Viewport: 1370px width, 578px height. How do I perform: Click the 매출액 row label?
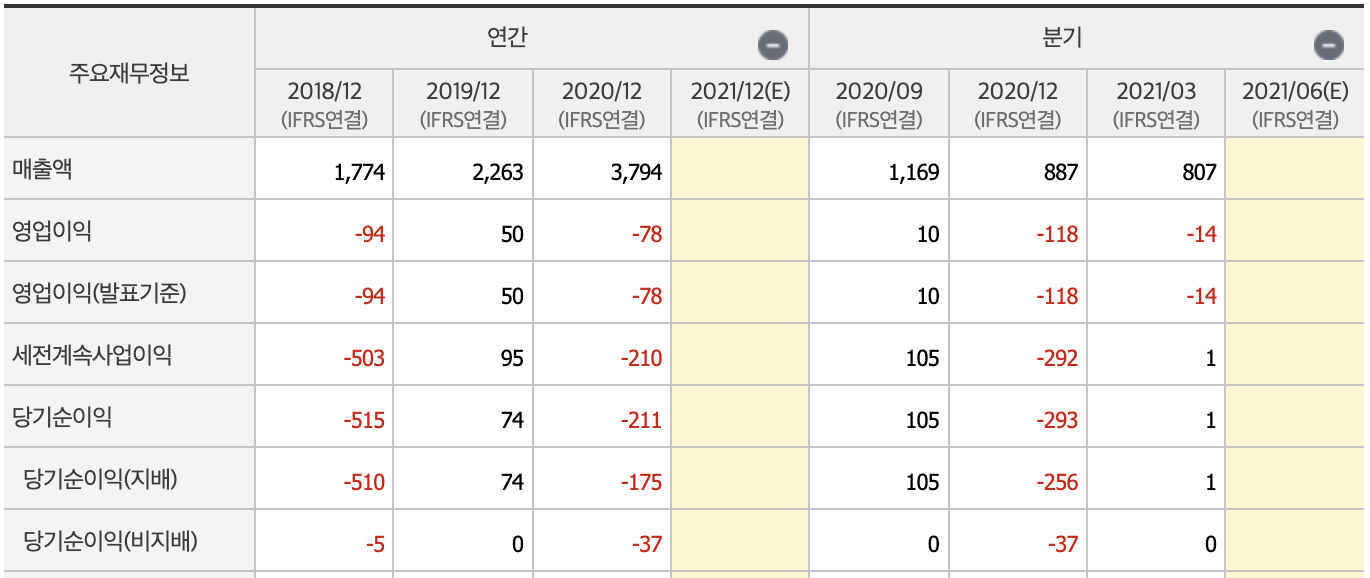click(43, 169)
